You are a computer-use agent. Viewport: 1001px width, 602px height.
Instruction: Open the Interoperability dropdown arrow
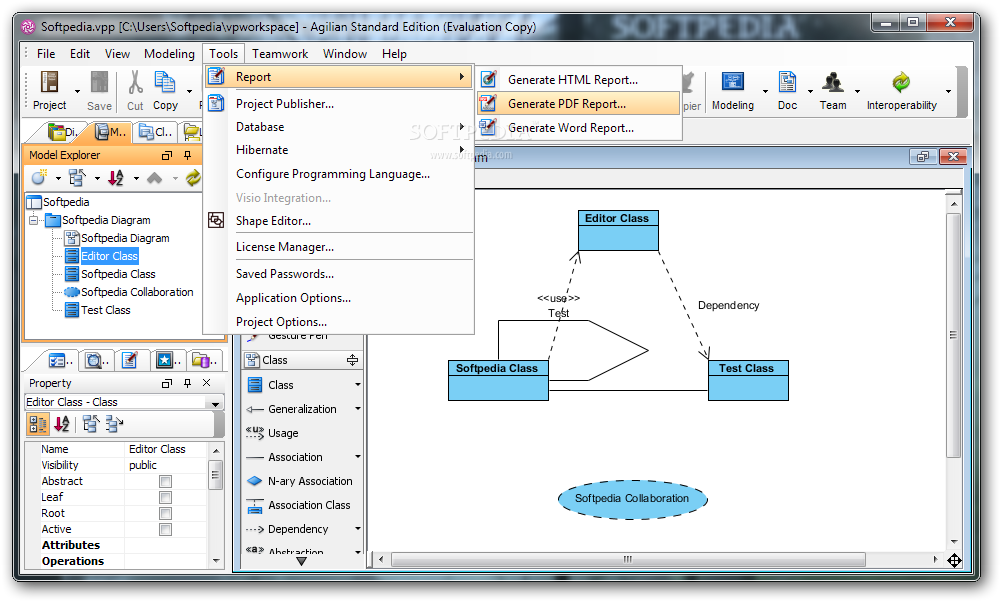(x=948, y=91)
